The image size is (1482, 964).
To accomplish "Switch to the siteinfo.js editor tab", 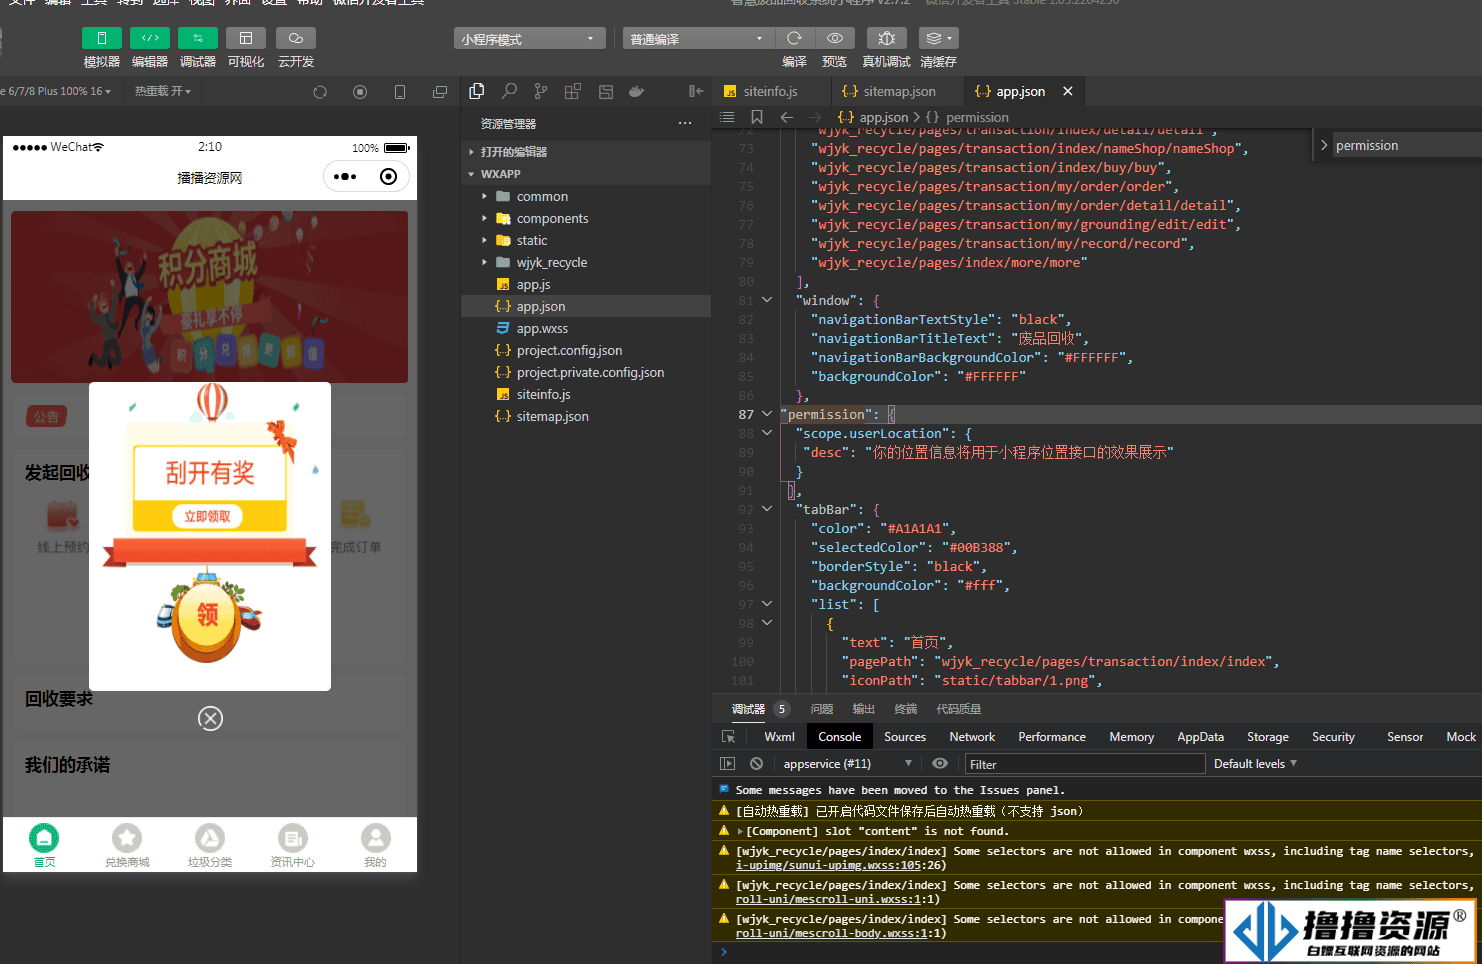I will point(770,91).
